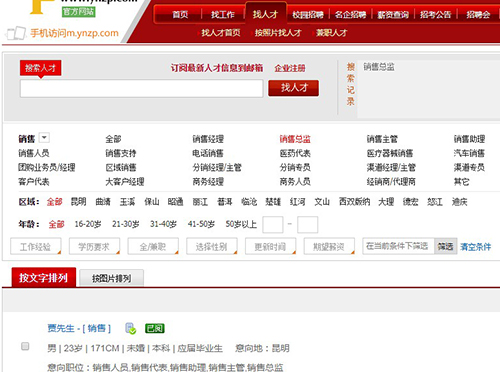Expand the 选择性别 filter dropdown
The height and width of the screenshot is (372, 500).
pos(212,247)
